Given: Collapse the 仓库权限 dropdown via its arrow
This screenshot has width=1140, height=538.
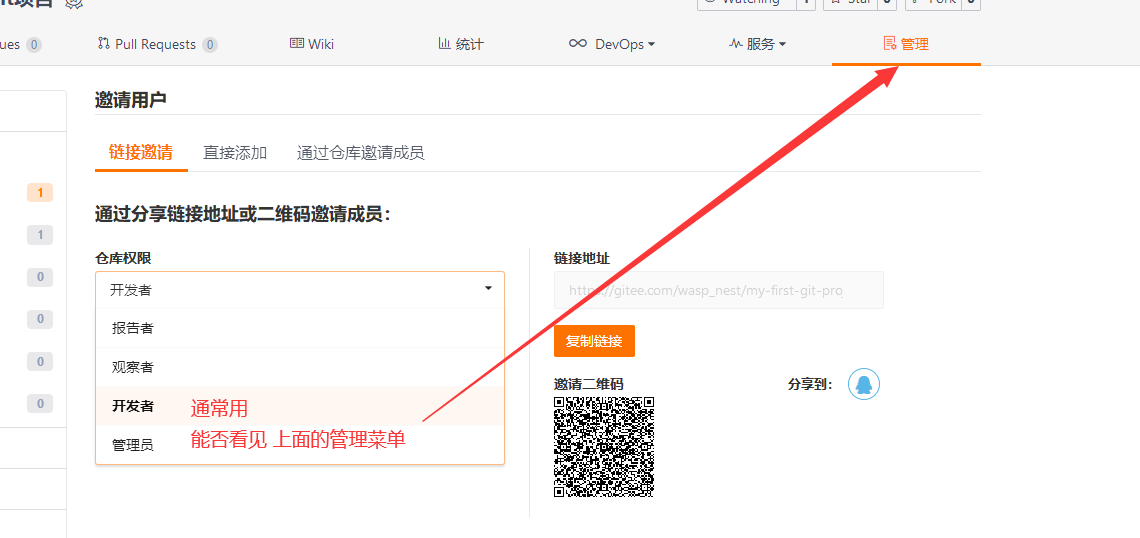Looking at the screenshot, I should coord(488,289).
